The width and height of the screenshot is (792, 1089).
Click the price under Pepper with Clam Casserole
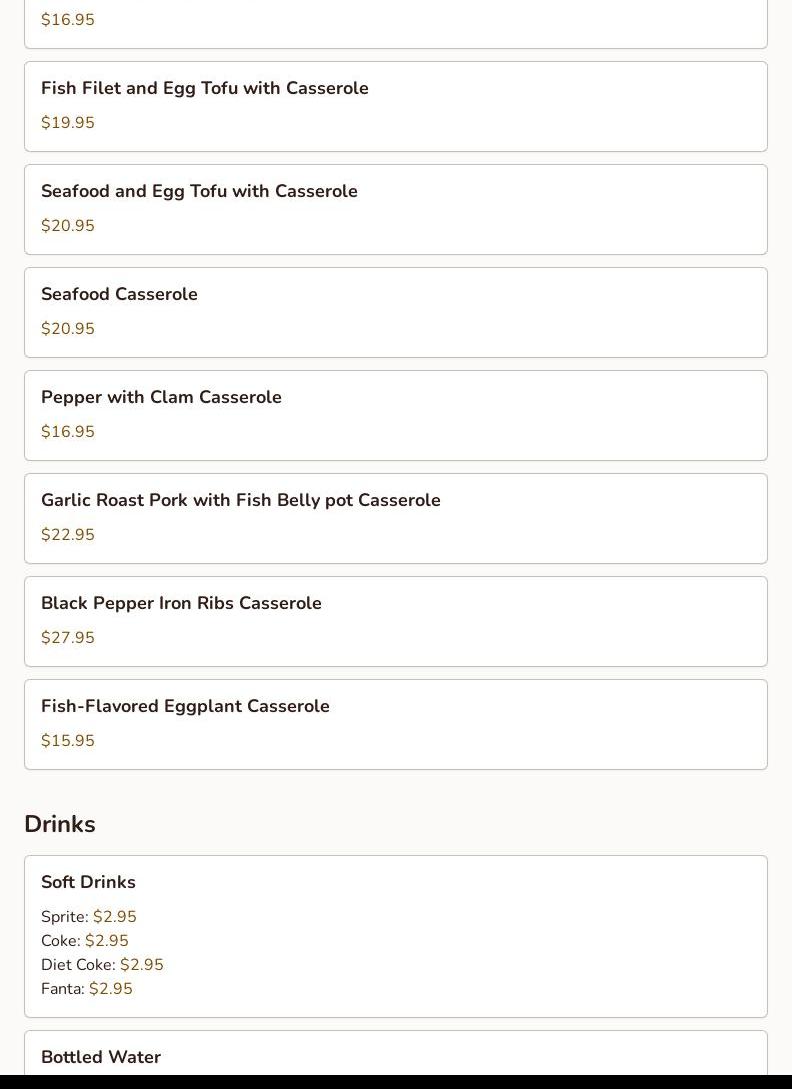[68, 432]
